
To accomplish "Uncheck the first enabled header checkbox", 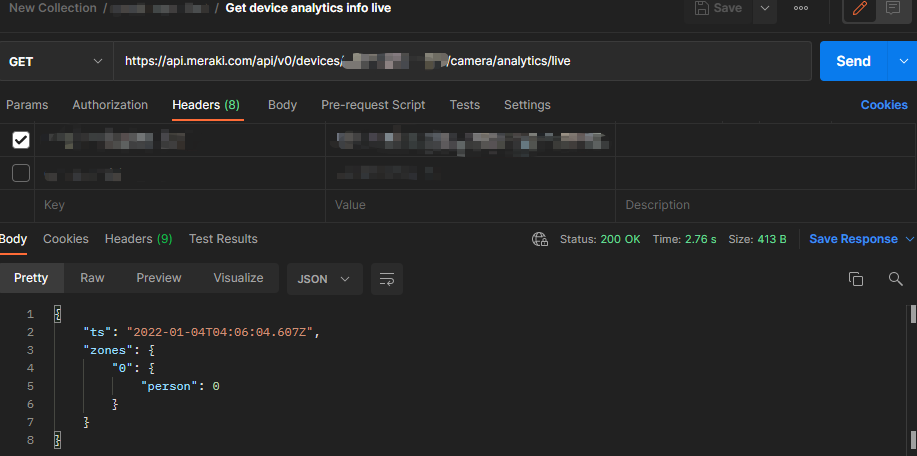I will 20,140.
